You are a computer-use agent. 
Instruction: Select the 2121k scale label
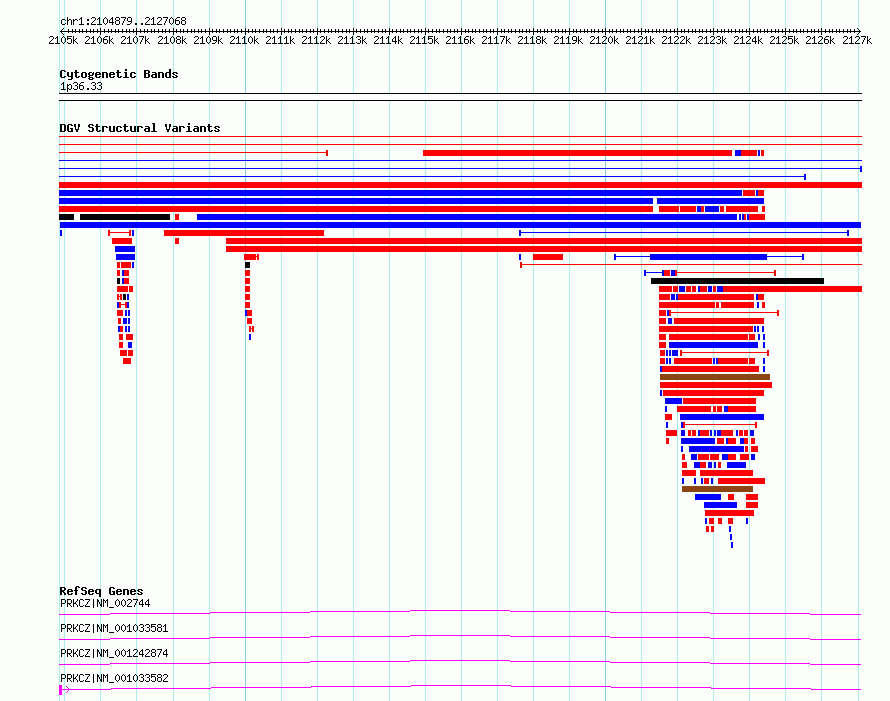pyautogui.click(x=640, y=40)
